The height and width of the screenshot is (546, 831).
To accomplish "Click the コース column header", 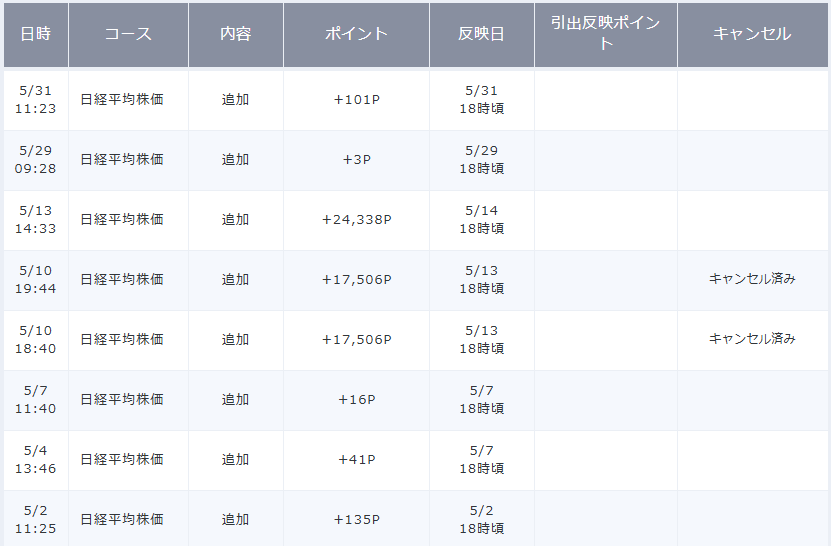I will (x=128, y=34).
